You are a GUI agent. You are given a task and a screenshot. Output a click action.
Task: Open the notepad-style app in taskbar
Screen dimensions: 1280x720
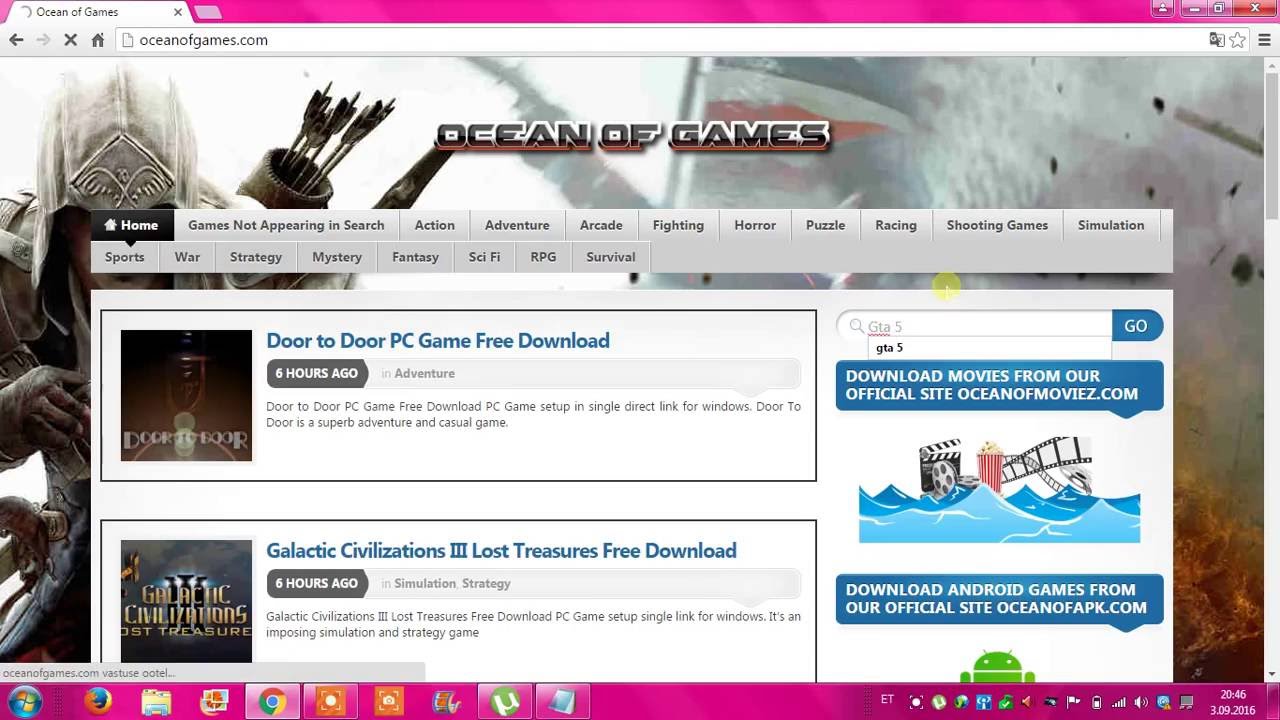point(563,702)
